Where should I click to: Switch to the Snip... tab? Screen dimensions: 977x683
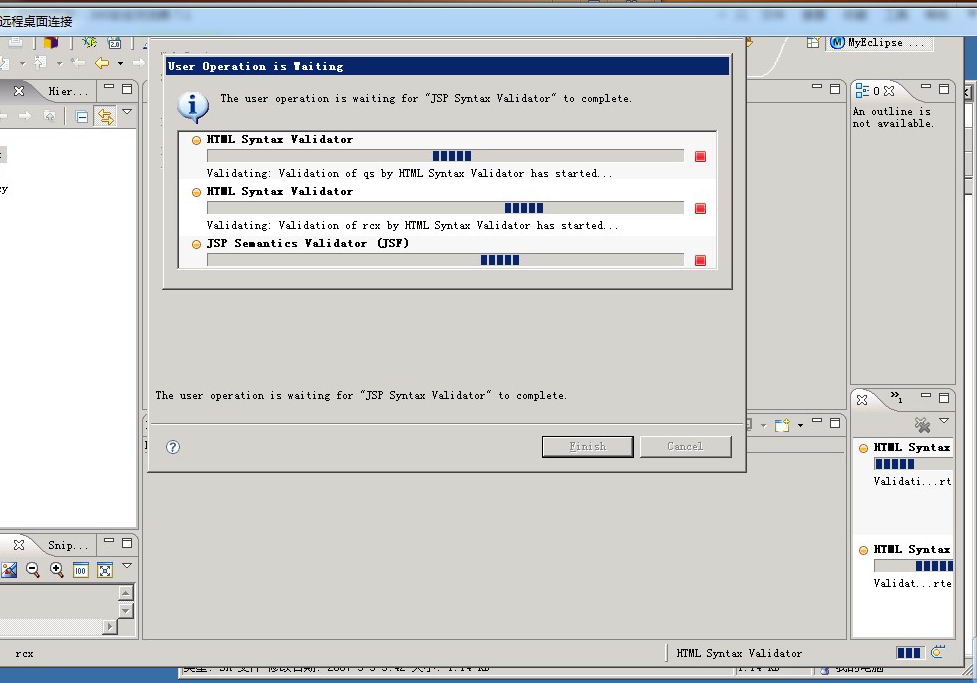68,545
